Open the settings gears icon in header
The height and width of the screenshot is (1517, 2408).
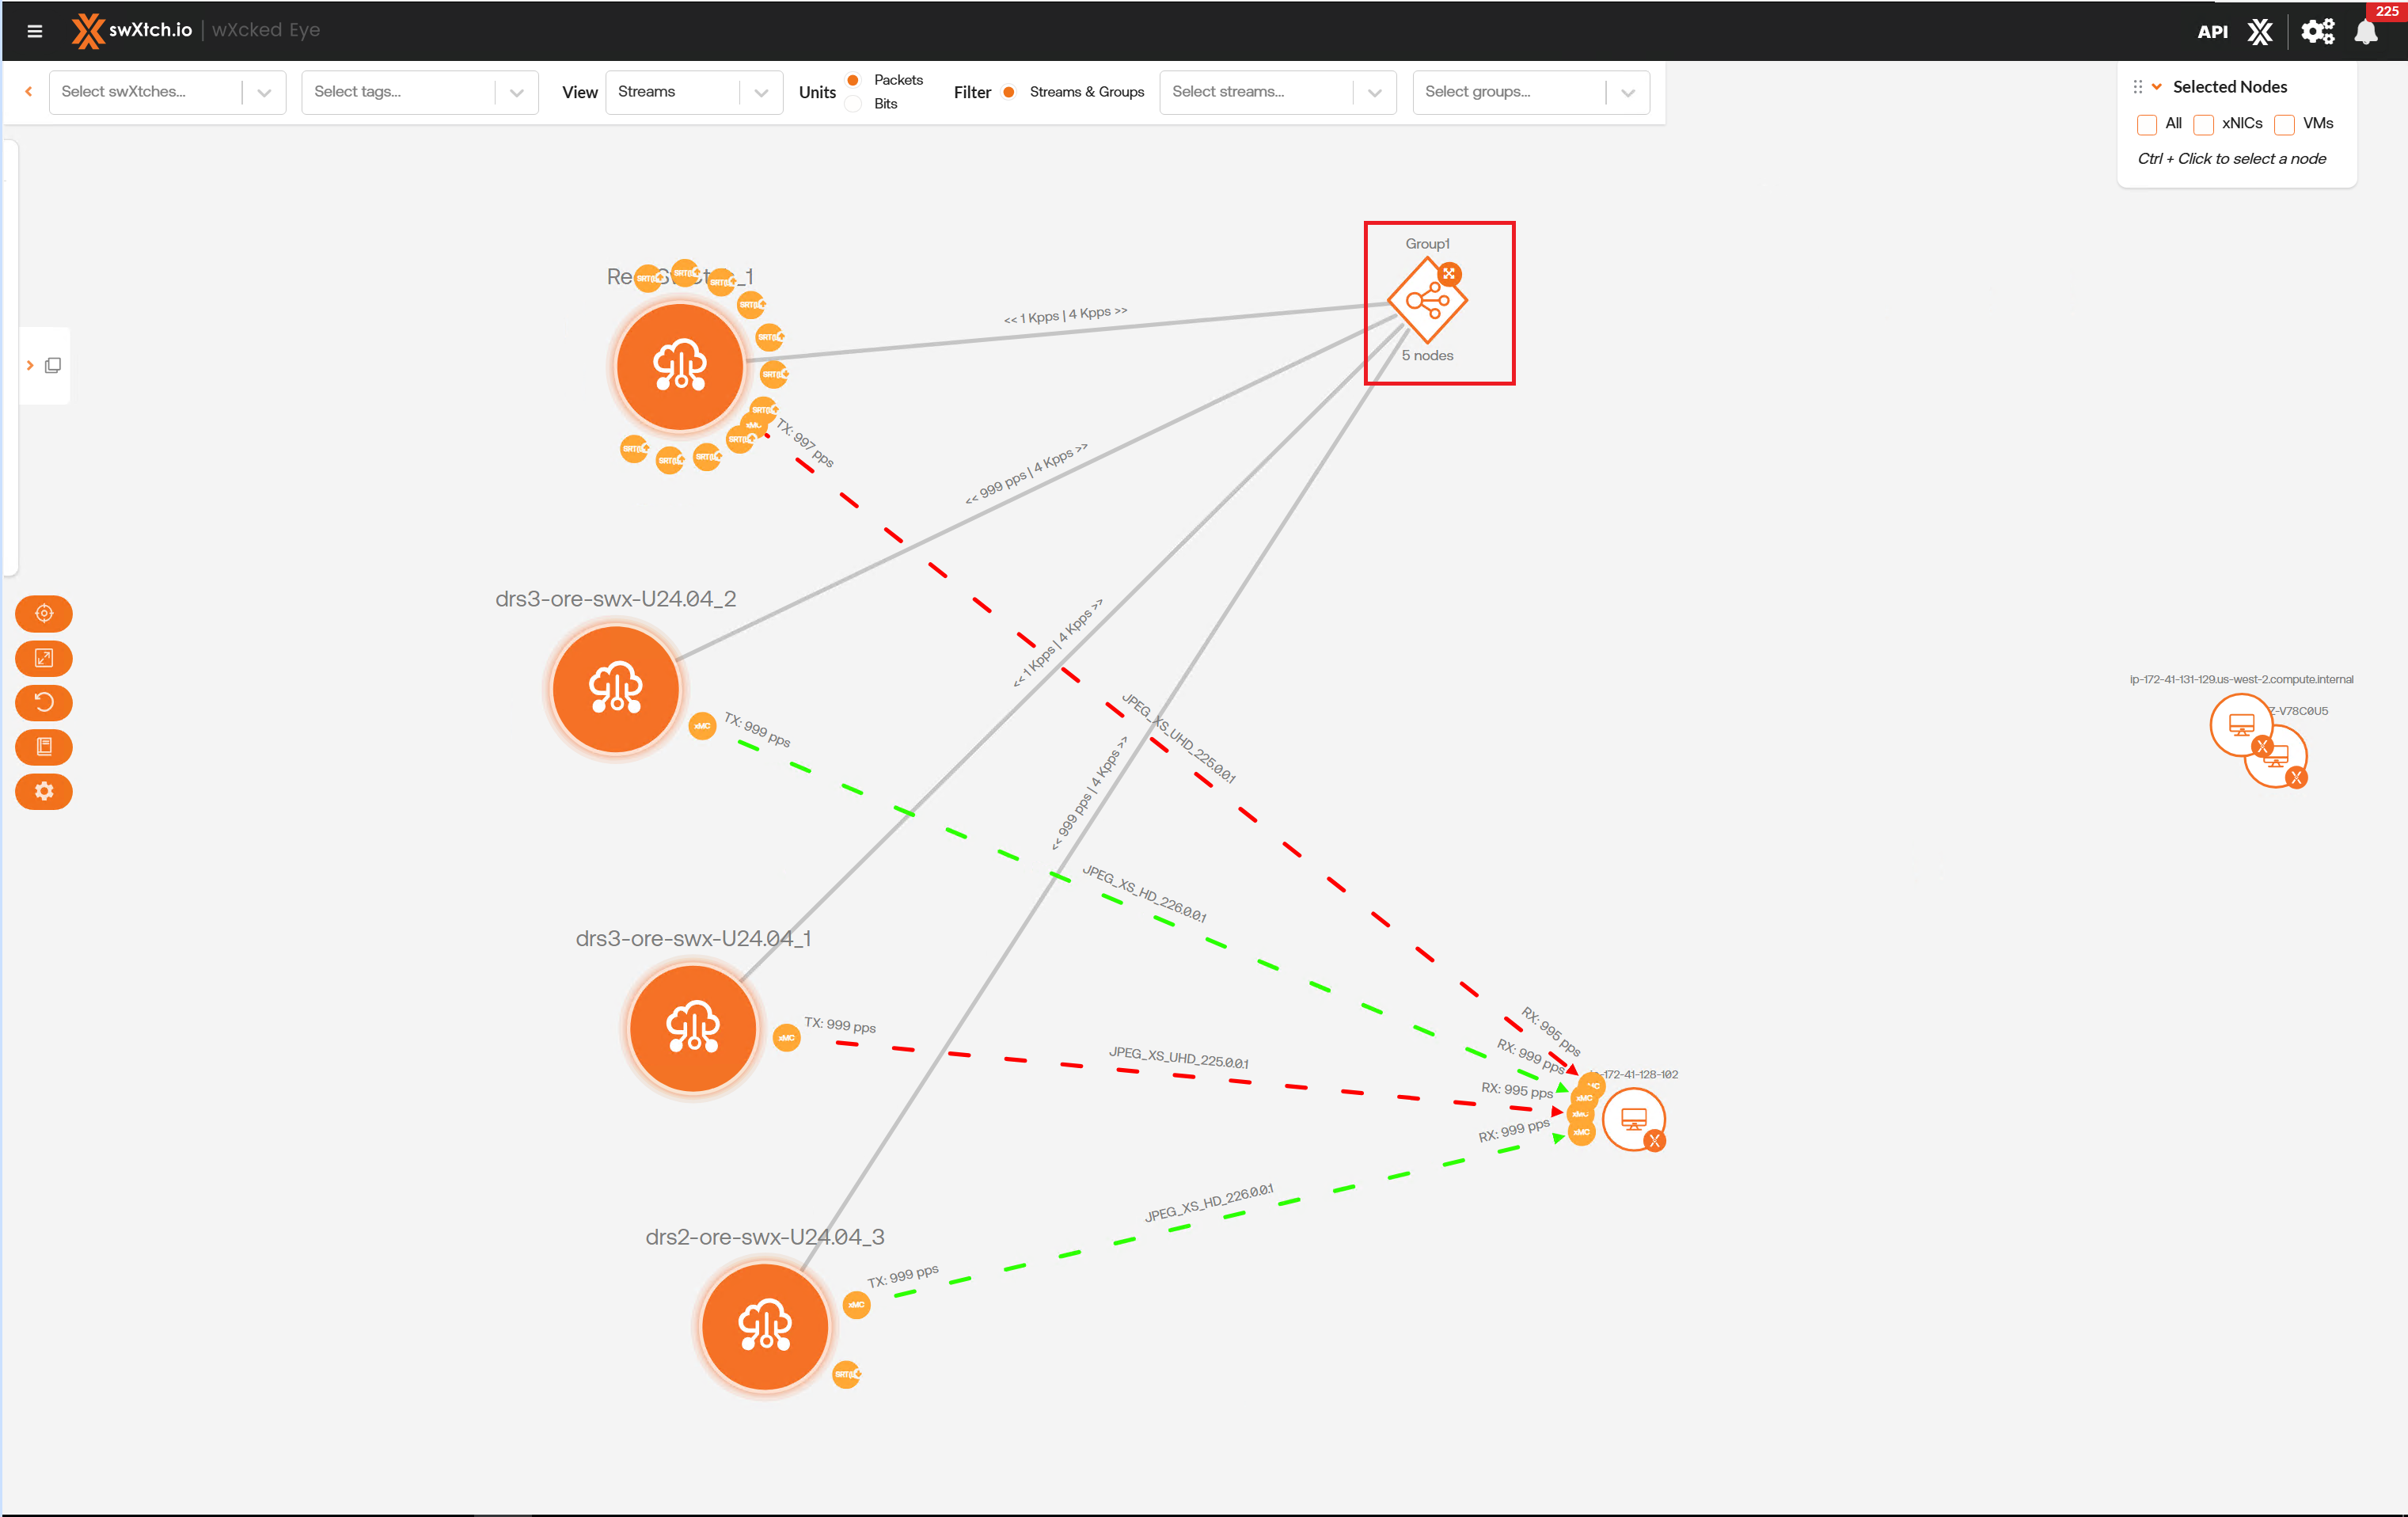click(x=2317, y=32)
